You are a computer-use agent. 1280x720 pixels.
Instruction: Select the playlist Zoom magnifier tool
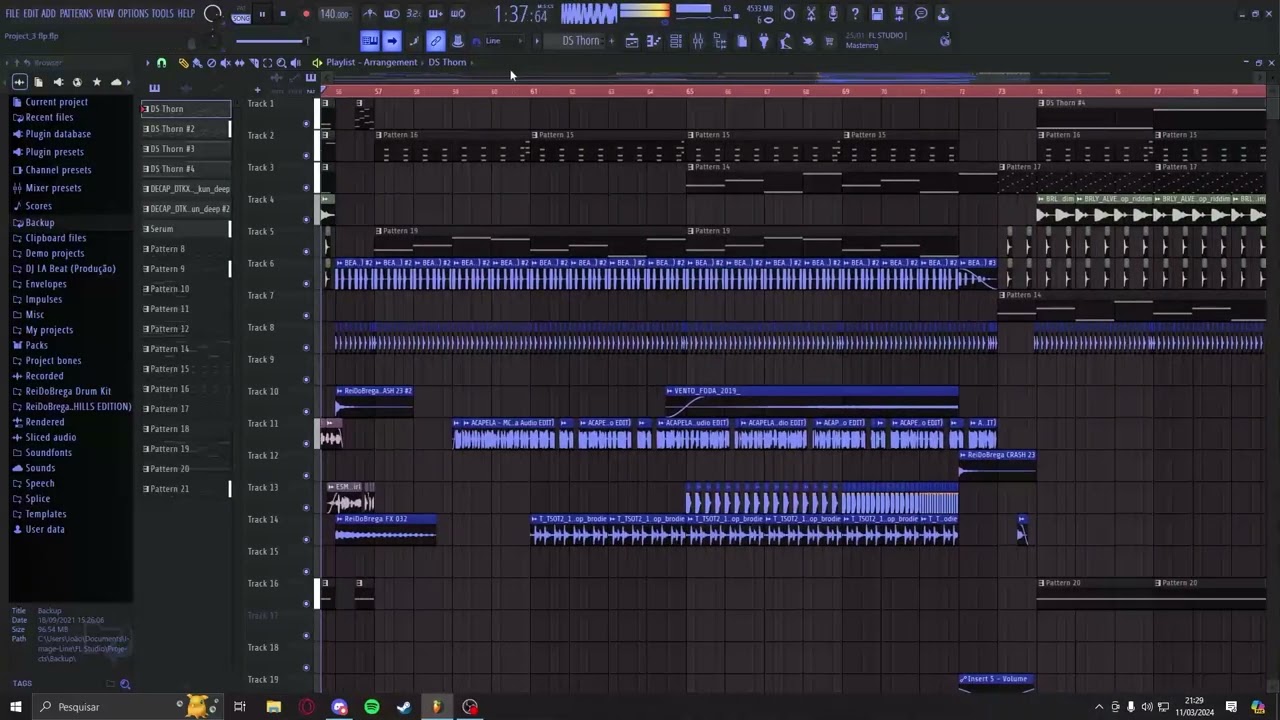click(281, 63)
